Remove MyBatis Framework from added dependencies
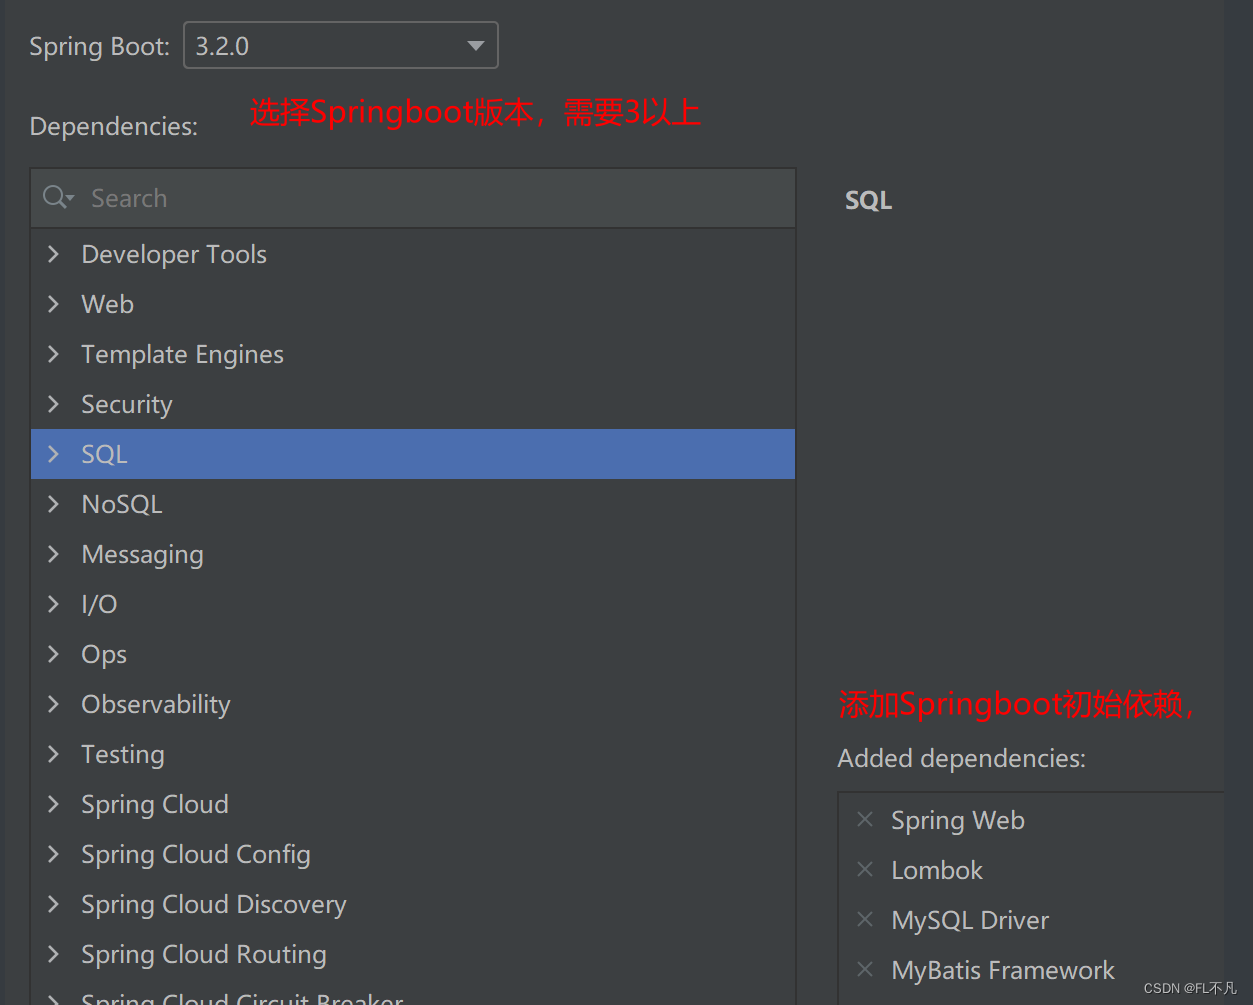This screenshot has width=1253, height=1005. click(865, 969)
